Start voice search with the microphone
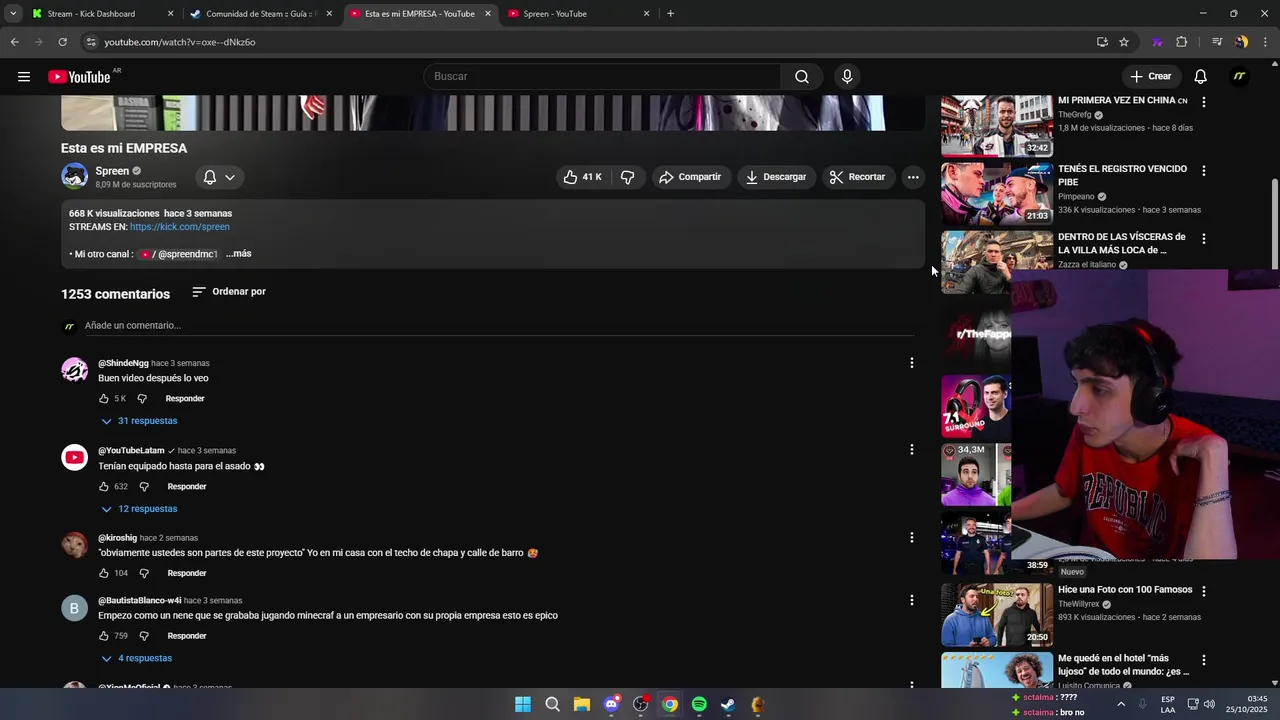This screenshot has height=720, width=1280. tap(847, 77)
